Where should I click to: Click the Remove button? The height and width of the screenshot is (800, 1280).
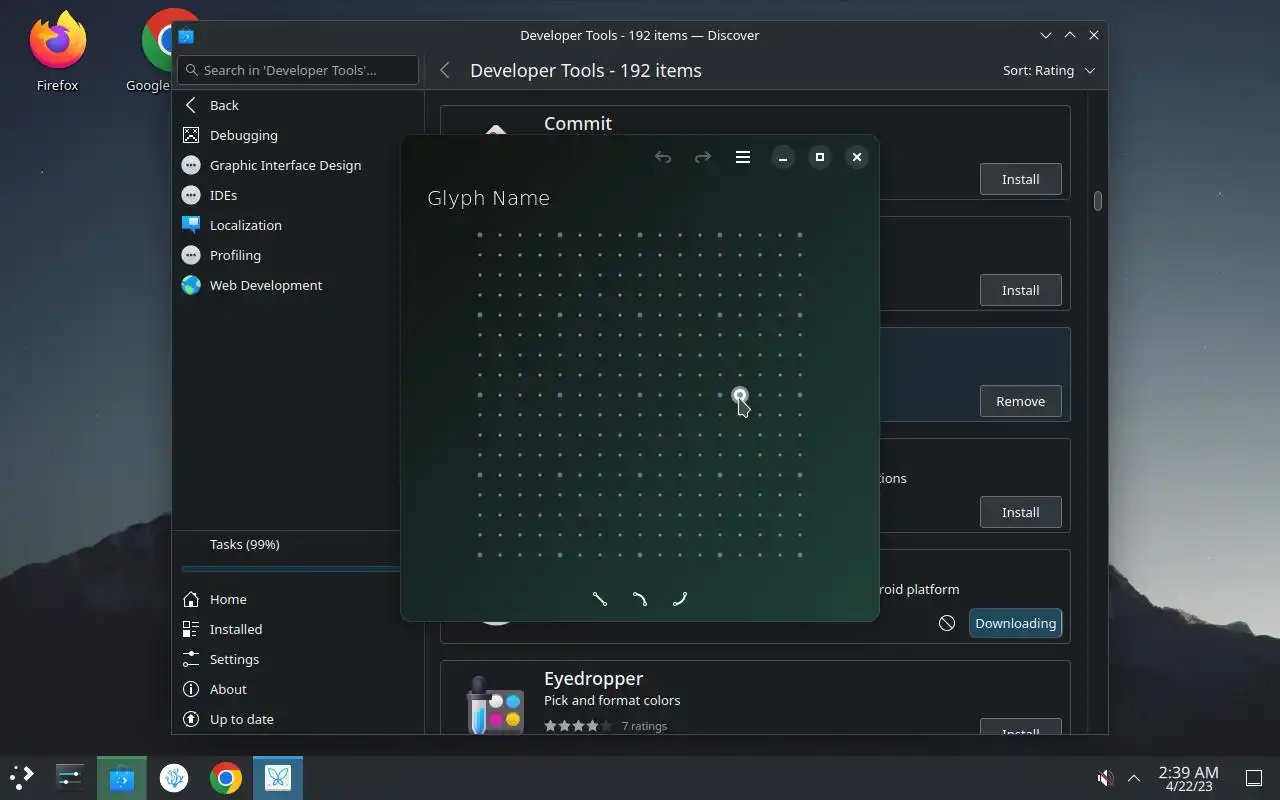pyautogui.click(x=1020, y=401)
